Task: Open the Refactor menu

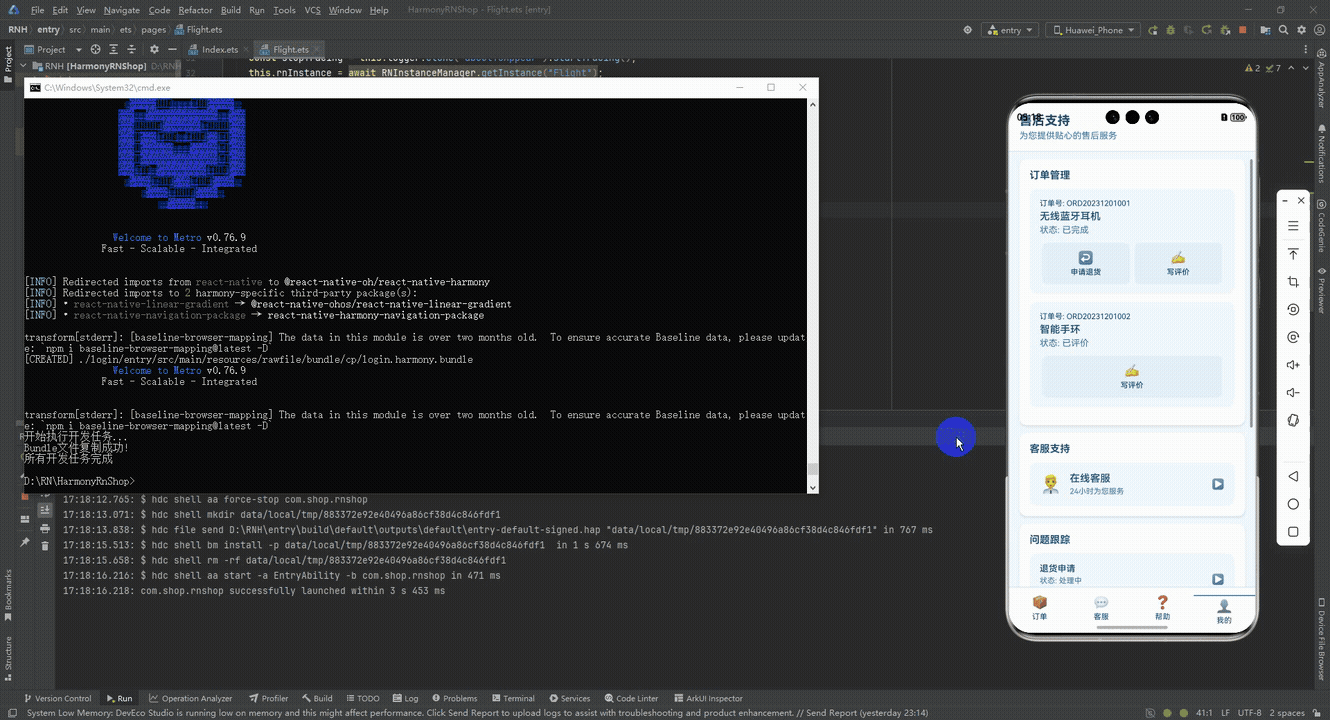Action: coord(195,10)
